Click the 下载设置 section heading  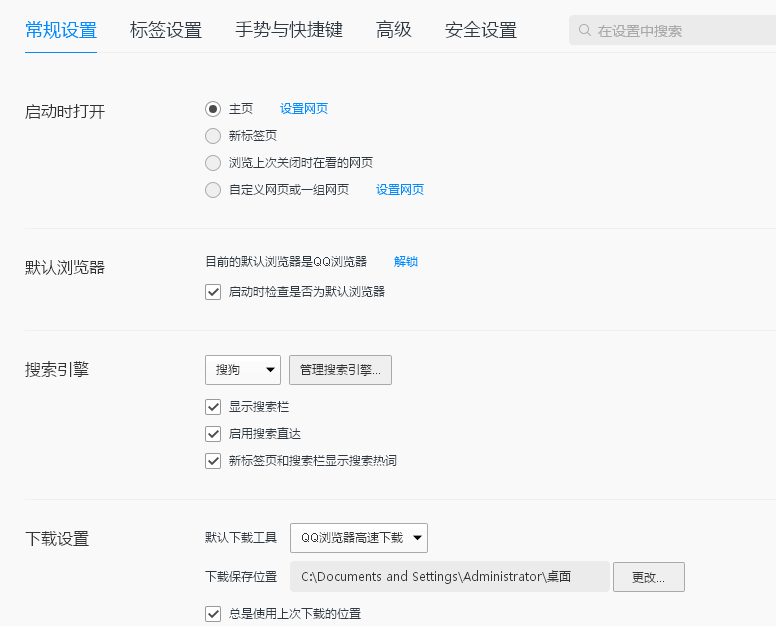pos(57,539)
